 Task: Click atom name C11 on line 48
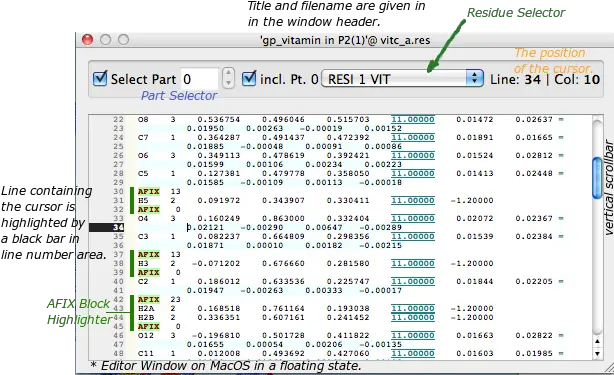pos(146,353)
